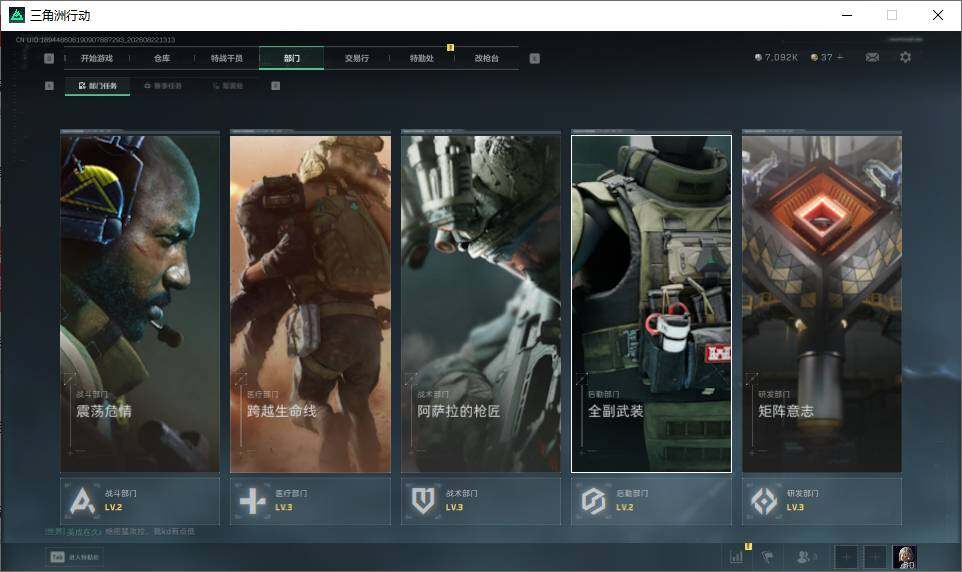Click the world chat message line
Image resolution: width=962 pixels, height=572 pixels.
[x=120, y=531]
